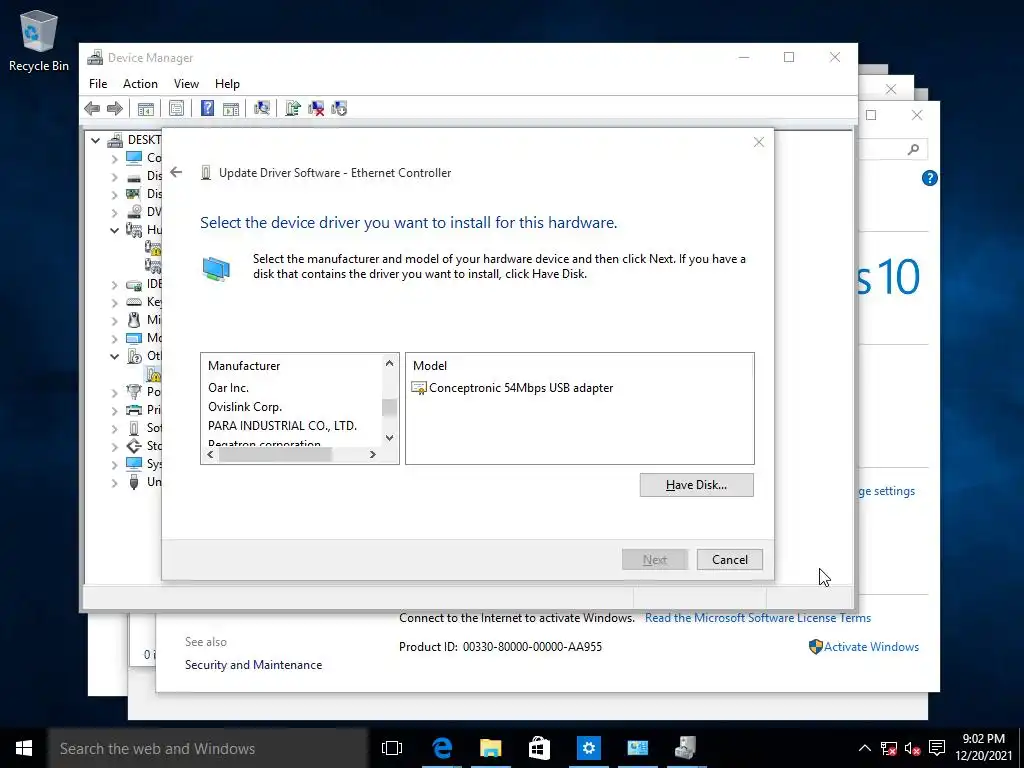This screenshot has width=1024, height=768.
Task: Show hidden tray icons chevron
Action: point(864,748)
